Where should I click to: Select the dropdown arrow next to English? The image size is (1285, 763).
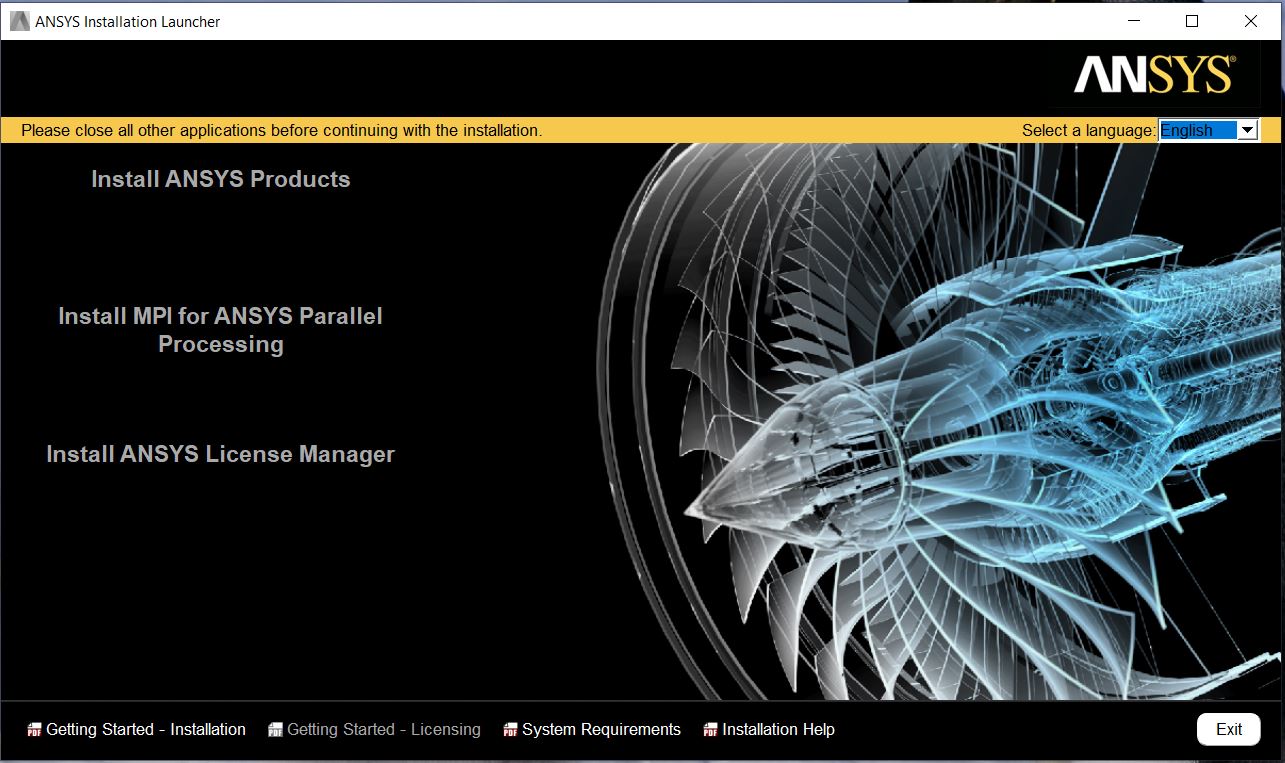click(1247, 129)
